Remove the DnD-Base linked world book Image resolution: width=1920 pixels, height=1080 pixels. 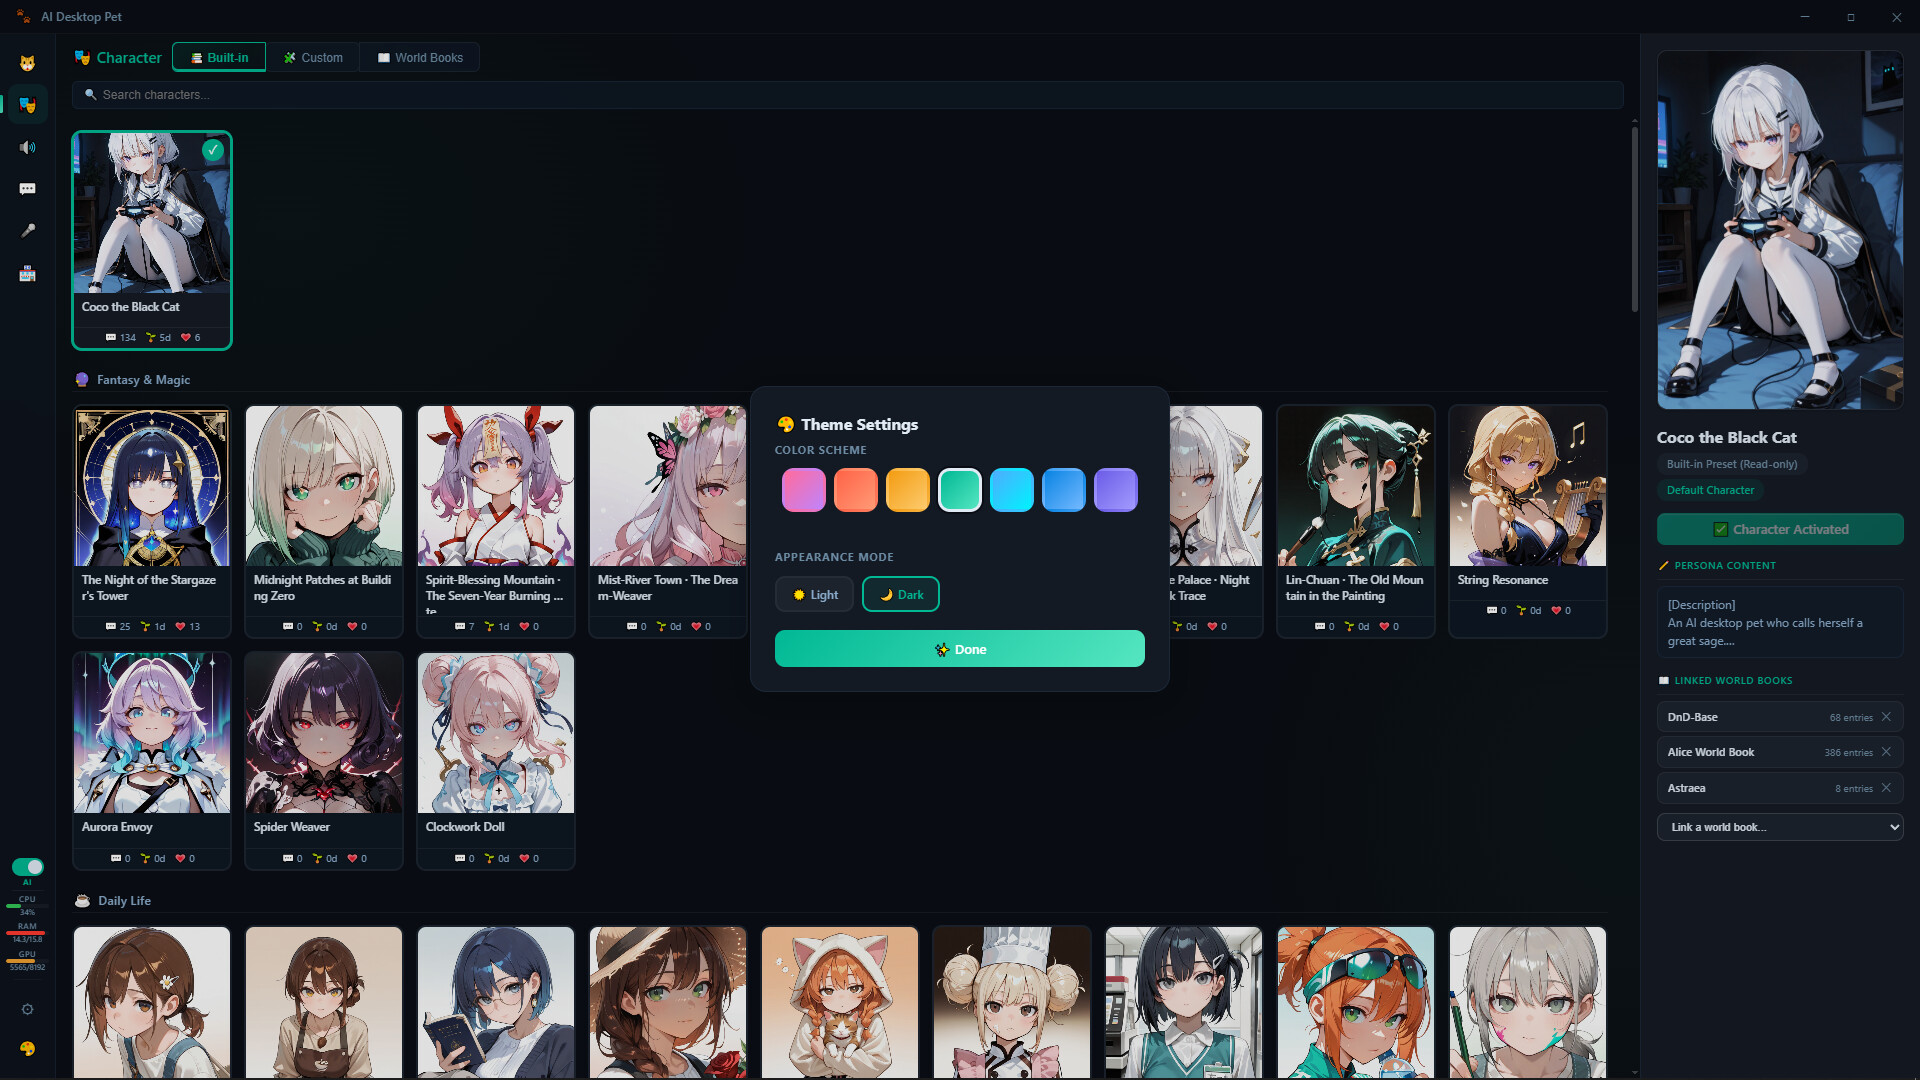[x=1886, y=717]
